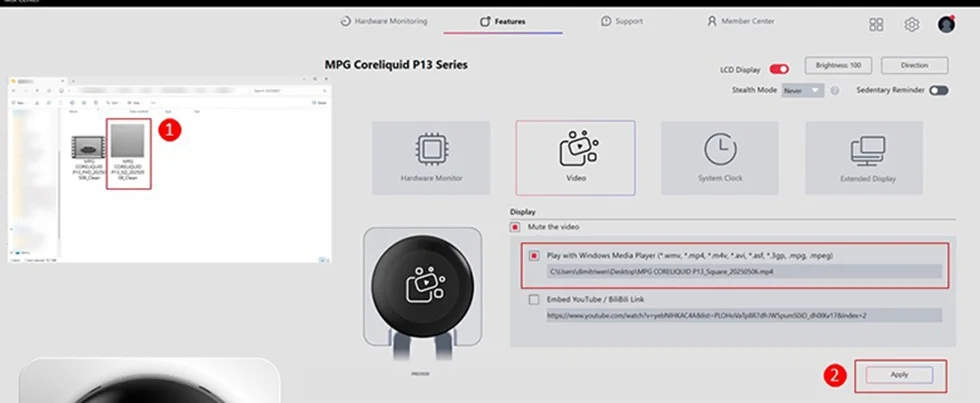Check the Embed YouTube / BiliBili Link option

[534, 300]
